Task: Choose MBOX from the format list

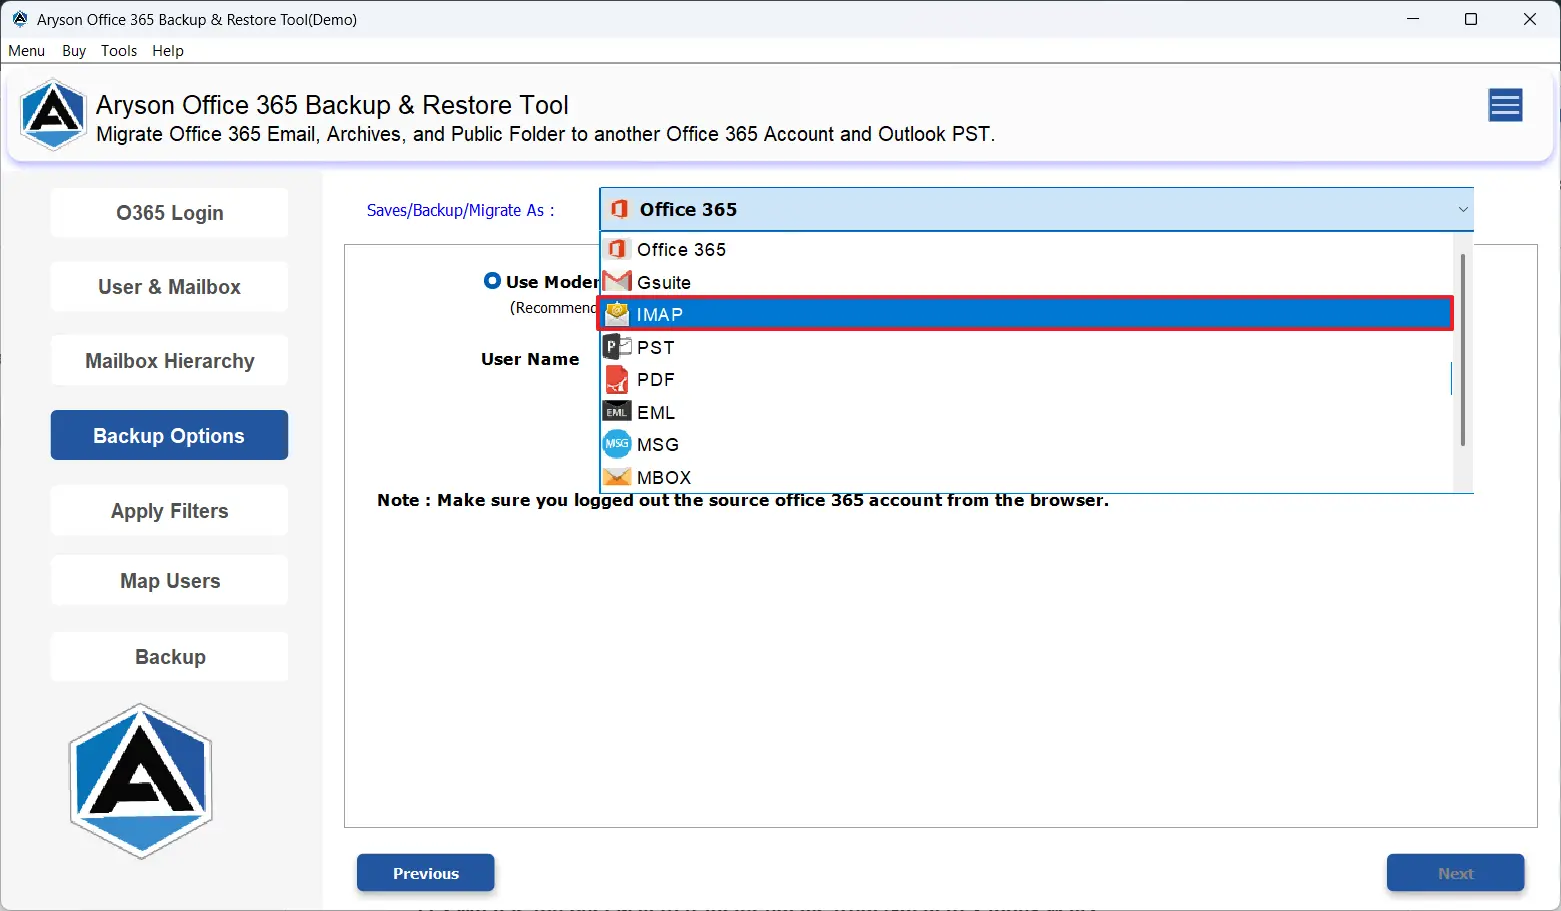Action: (x=1026, y=477)
